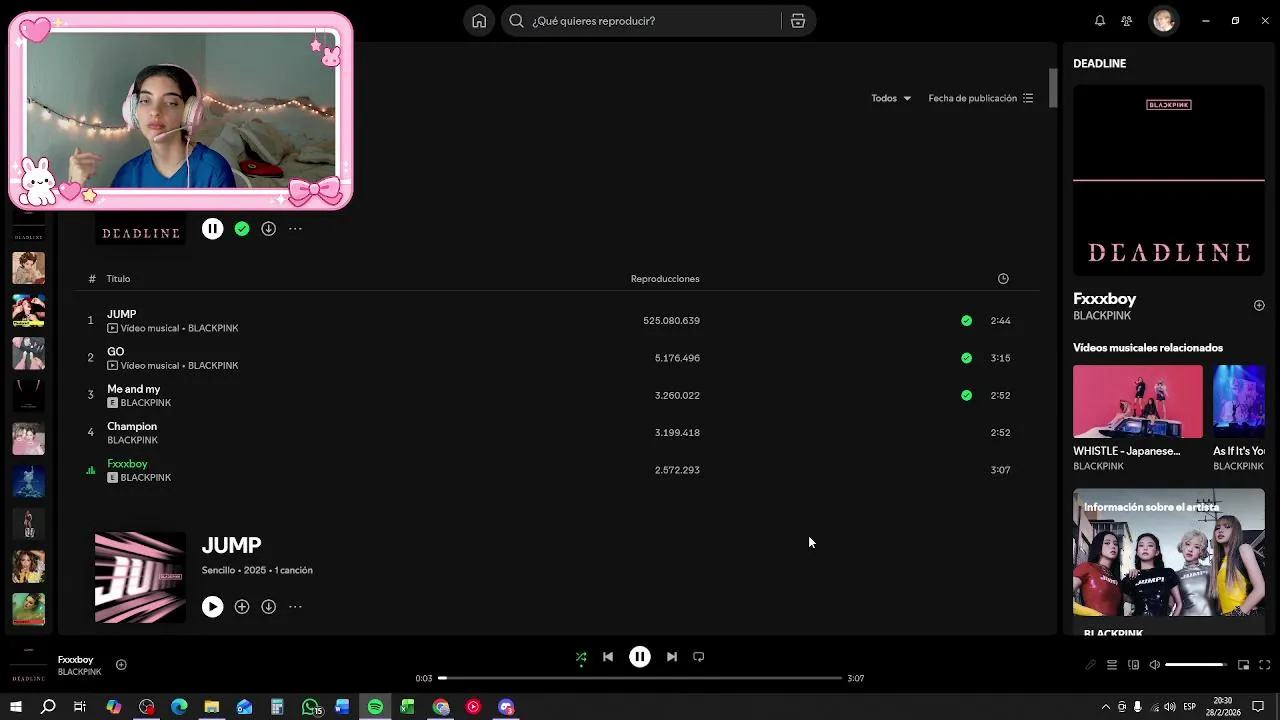This screenshot has height=720, width=1280.
Task: Toggle shuffle mode
Action: (581, 657)
